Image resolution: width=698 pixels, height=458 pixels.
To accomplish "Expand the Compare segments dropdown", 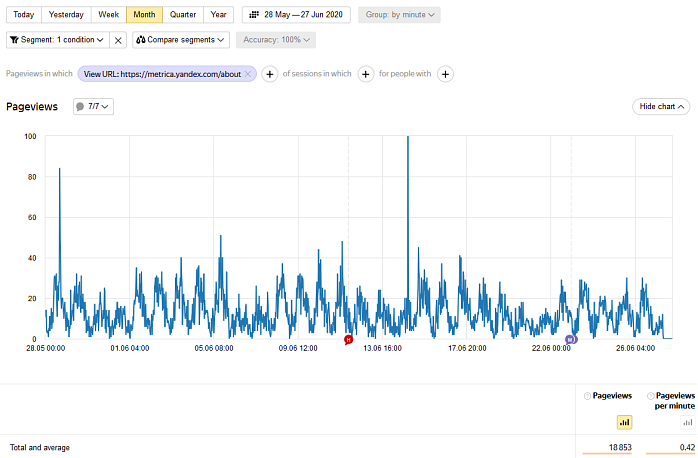I will [x=181, y=40].
